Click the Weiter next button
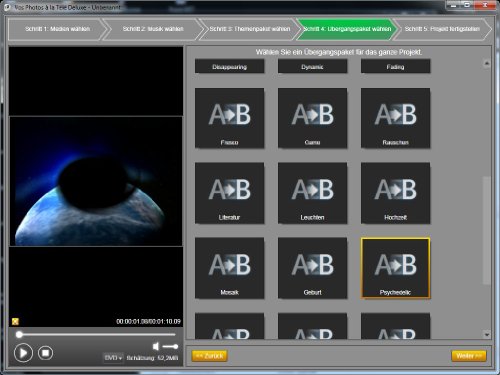 coord(469,356)
